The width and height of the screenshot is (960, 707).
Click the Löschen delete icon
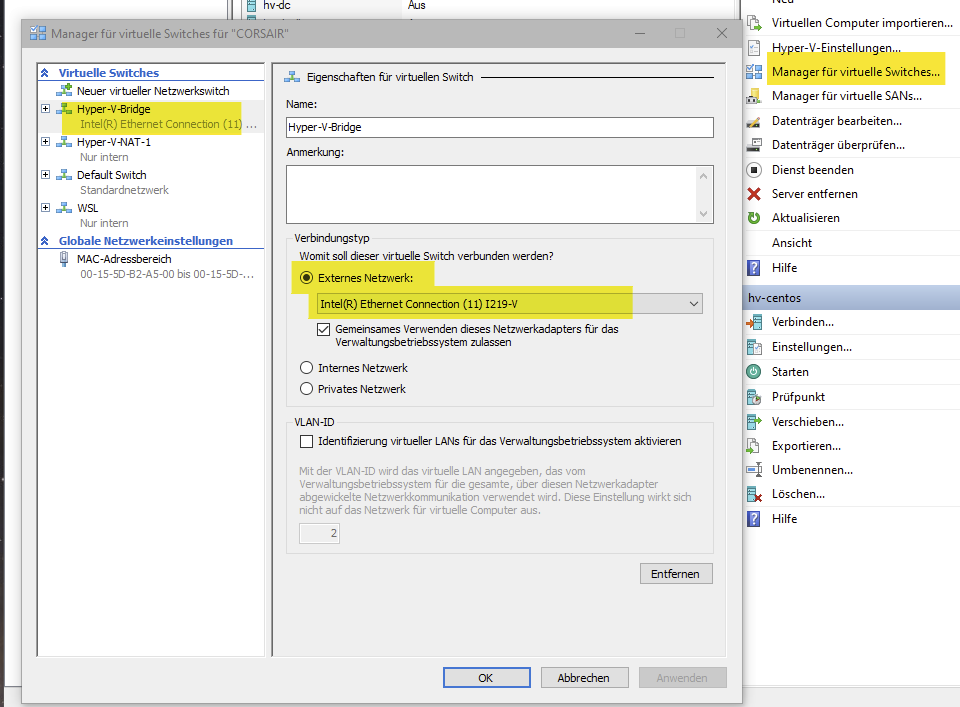click(754, 494)
